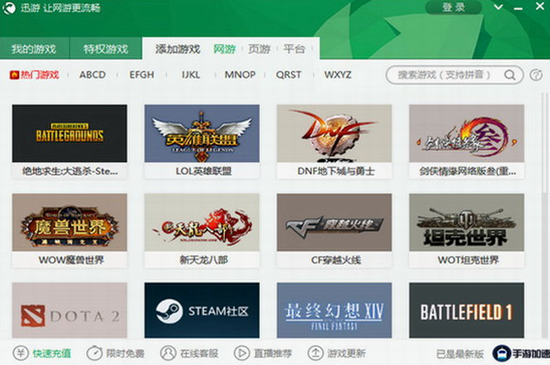Click the 登录 login button

click(x=454, y=7)
